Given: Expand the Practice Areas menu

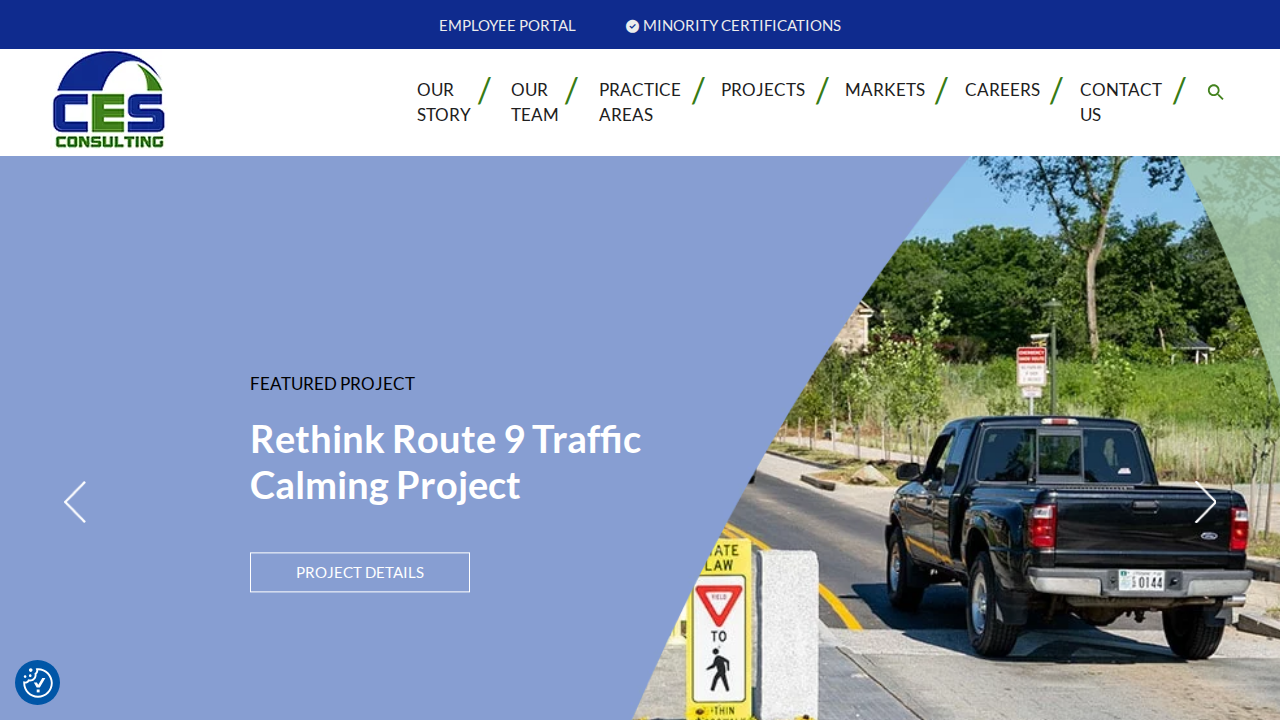Looking at the screenshot, I should tap(640, 102).
